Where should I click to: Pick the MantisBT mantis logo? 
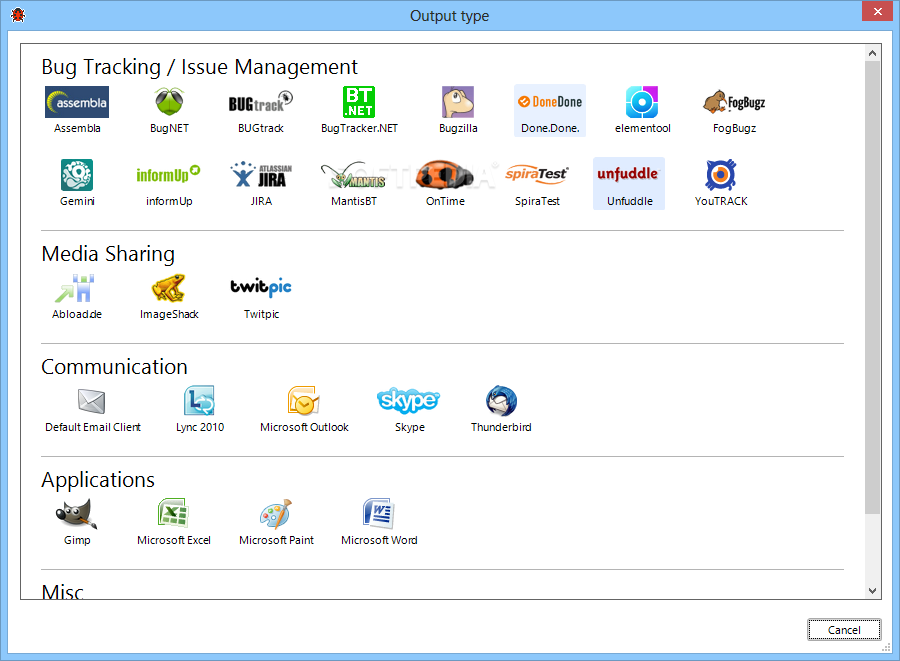pyautogui.click(x=354, y=175)
